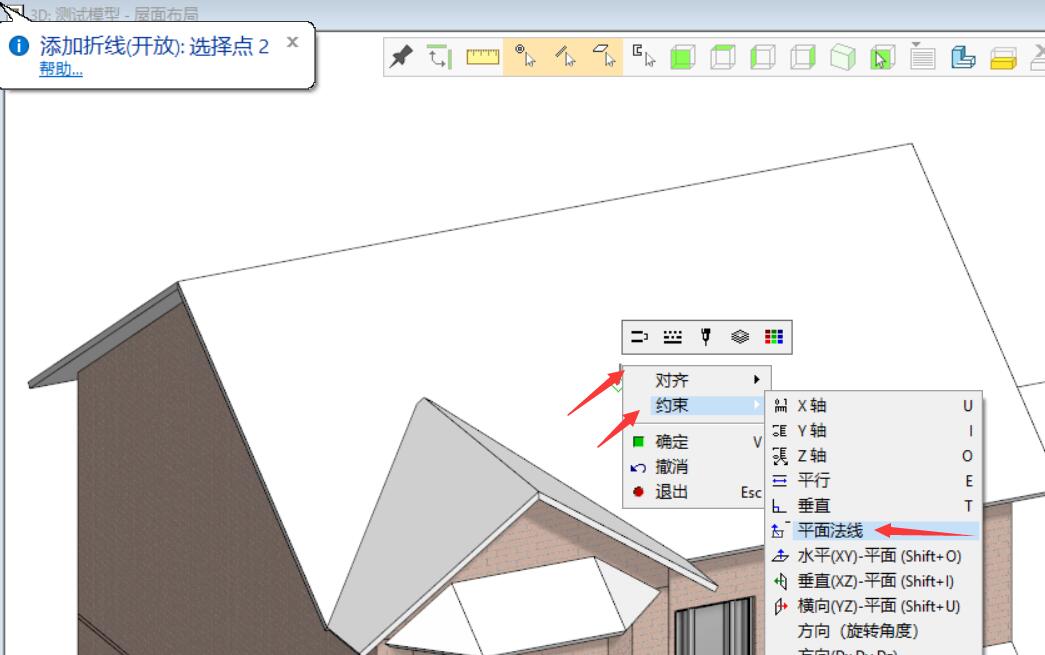Click the 添加折线(开放): 选择点 2 prompt text
The image size is (1045, 655).
155,46
